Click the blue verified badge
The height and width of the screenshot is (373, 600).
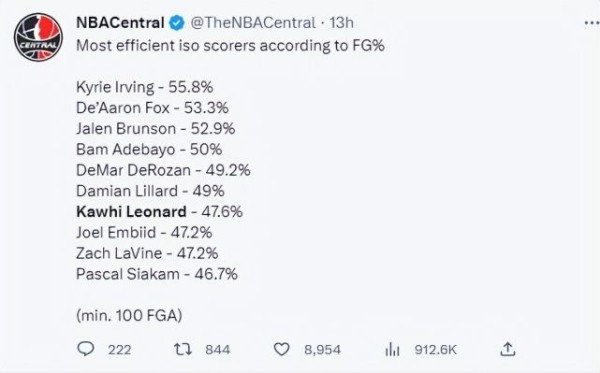point(176,23)
